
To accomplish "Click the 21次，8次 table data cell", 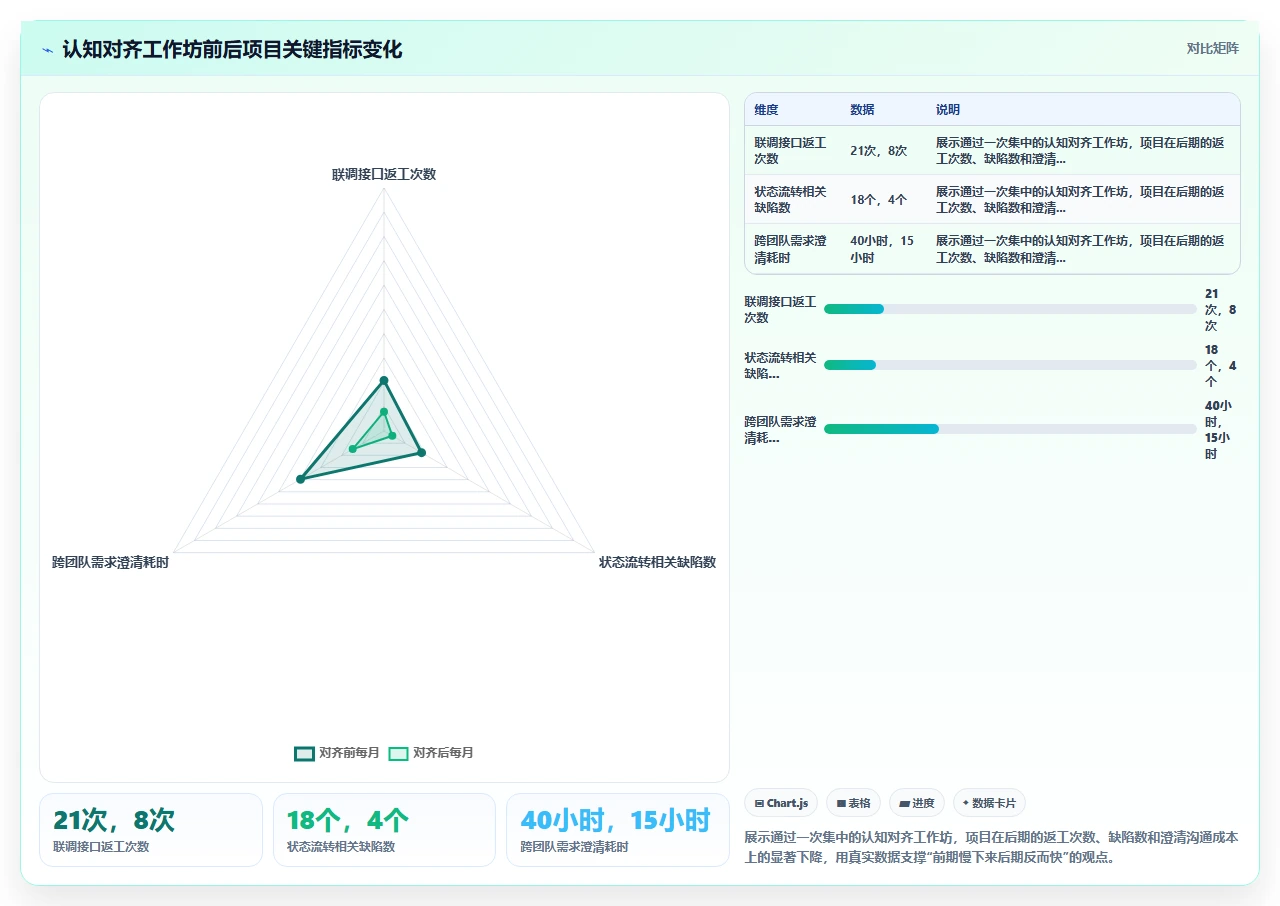I will coord(884,150).
